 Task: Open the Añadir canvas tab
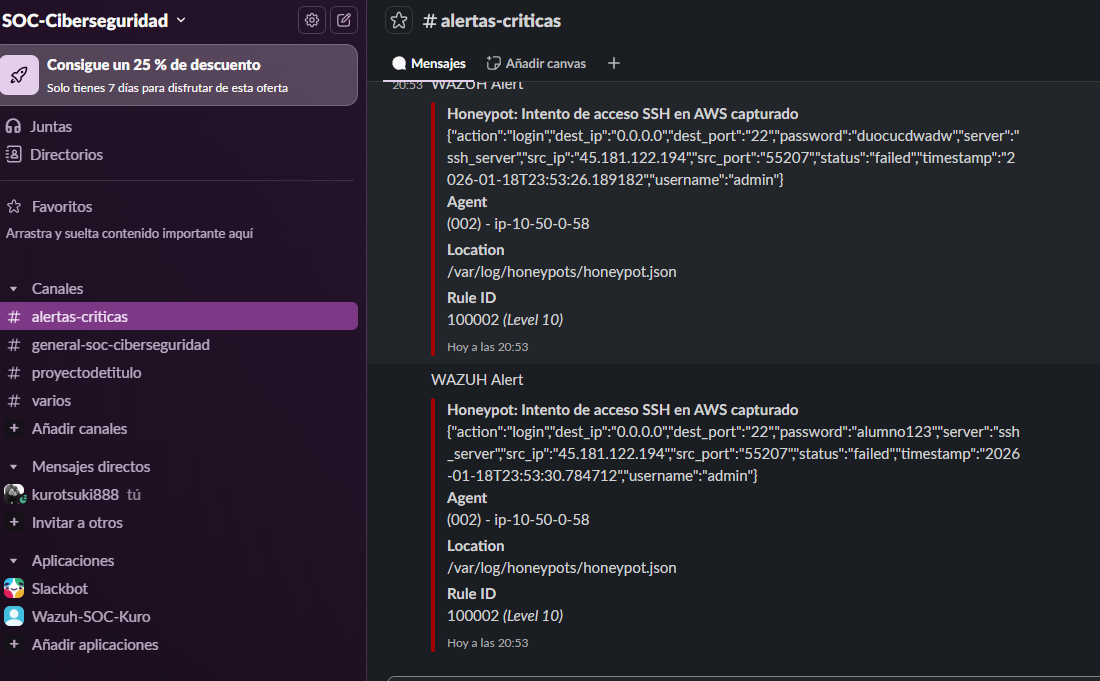pyautogui.click(x=537, y=63)
